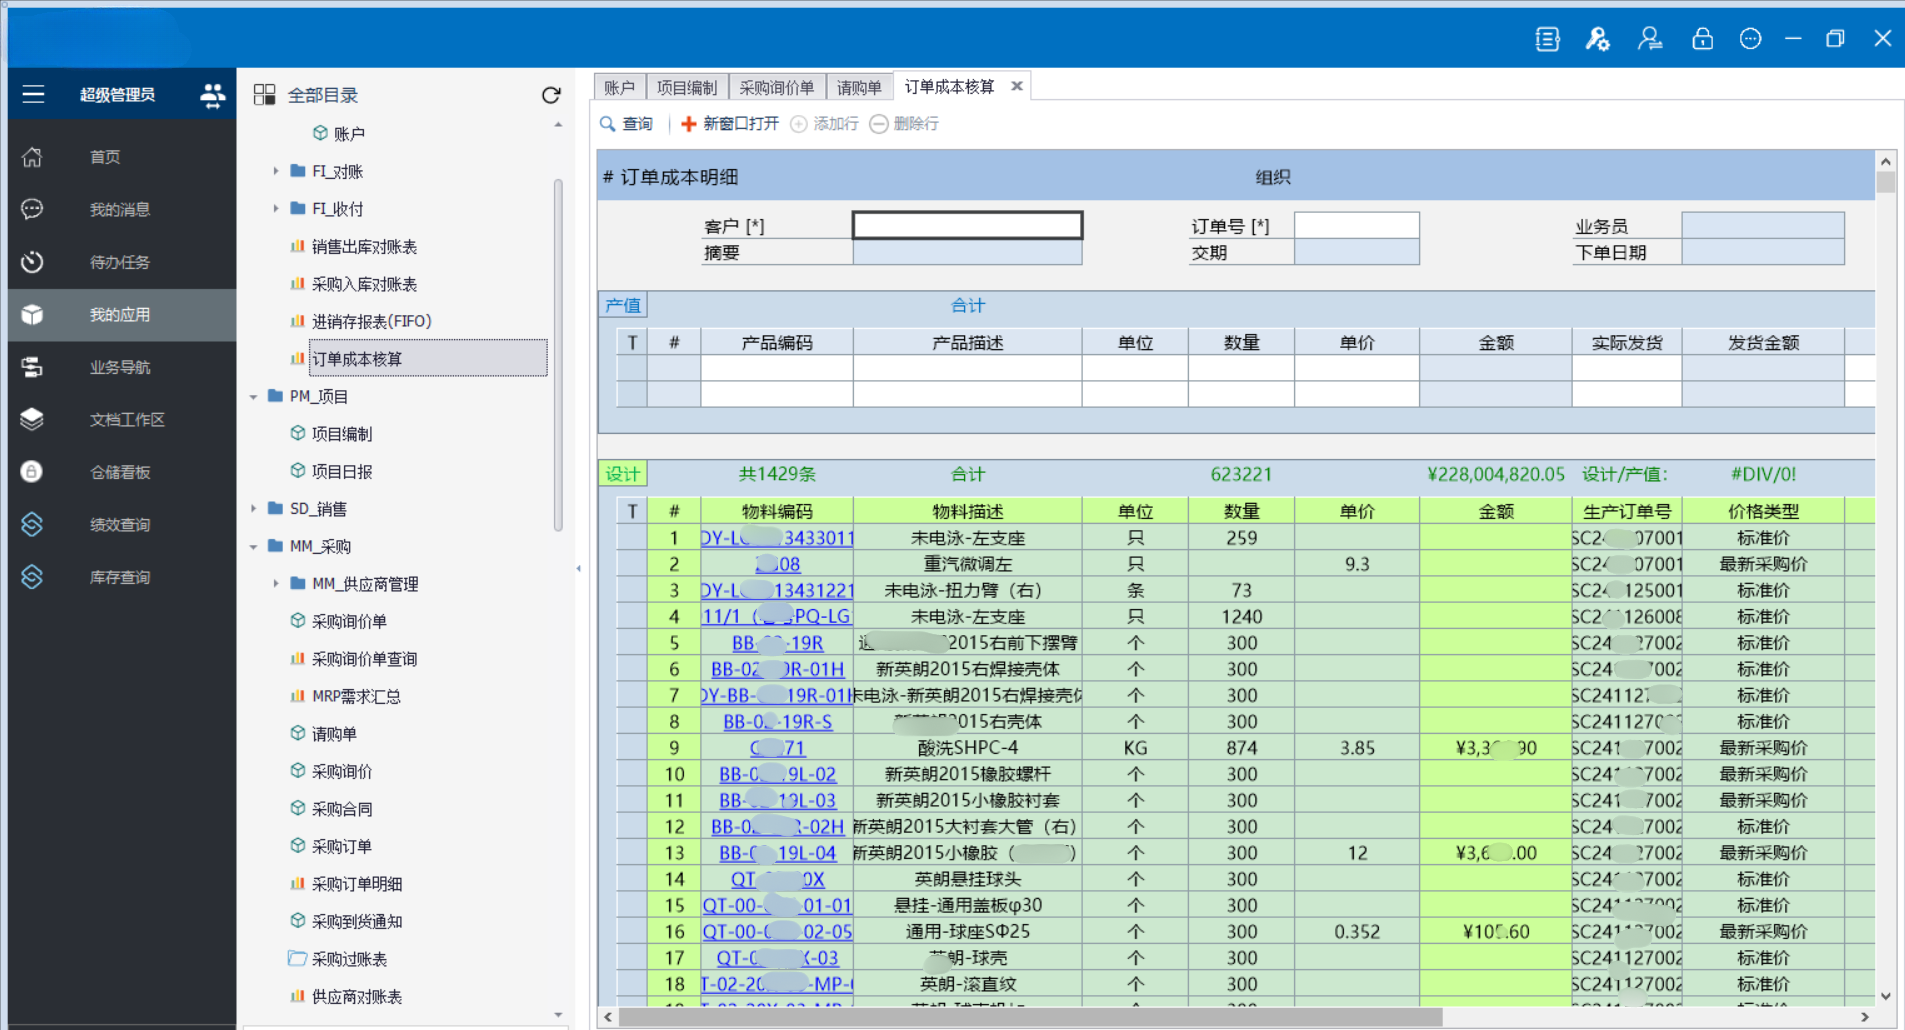The width and height of the screenshot is (1905, 1030).
Task: Expand the FL_对账 folder
Action: [x=276, y=171]
